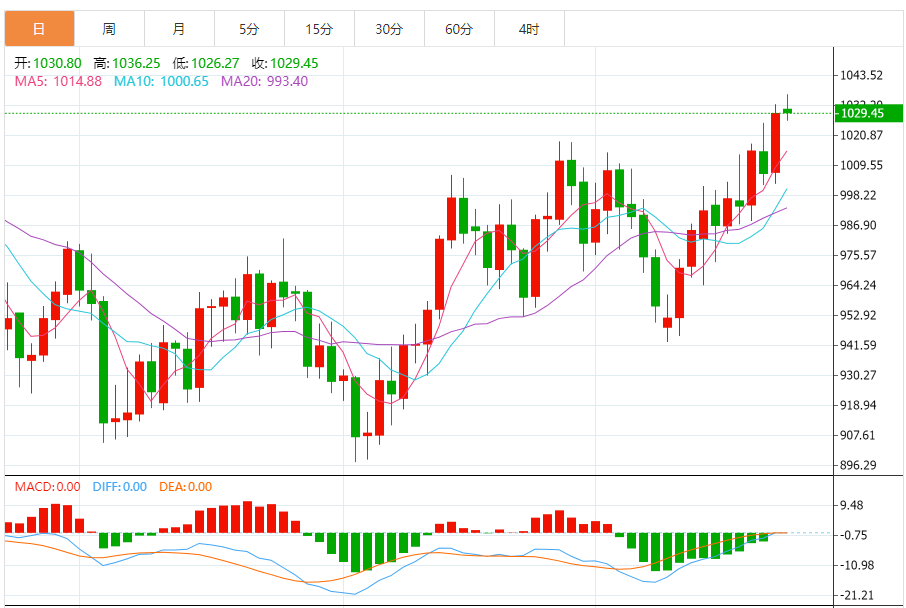The image size is (906, 608).
Task: Switch to the 周 weekly tab
Action: click(x=109, y=29)
